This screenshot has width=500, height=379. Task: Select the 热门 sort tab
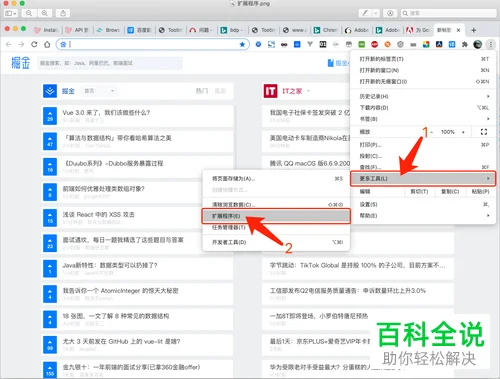pos(202,91)
